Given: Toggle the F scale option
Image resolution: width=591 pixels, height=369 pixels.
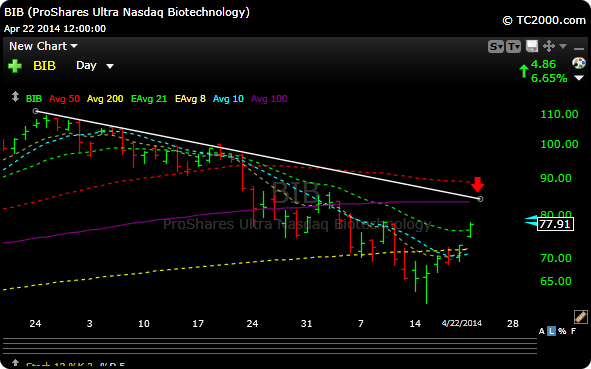Looking at the screenshot, I should [x=573, y=331].
